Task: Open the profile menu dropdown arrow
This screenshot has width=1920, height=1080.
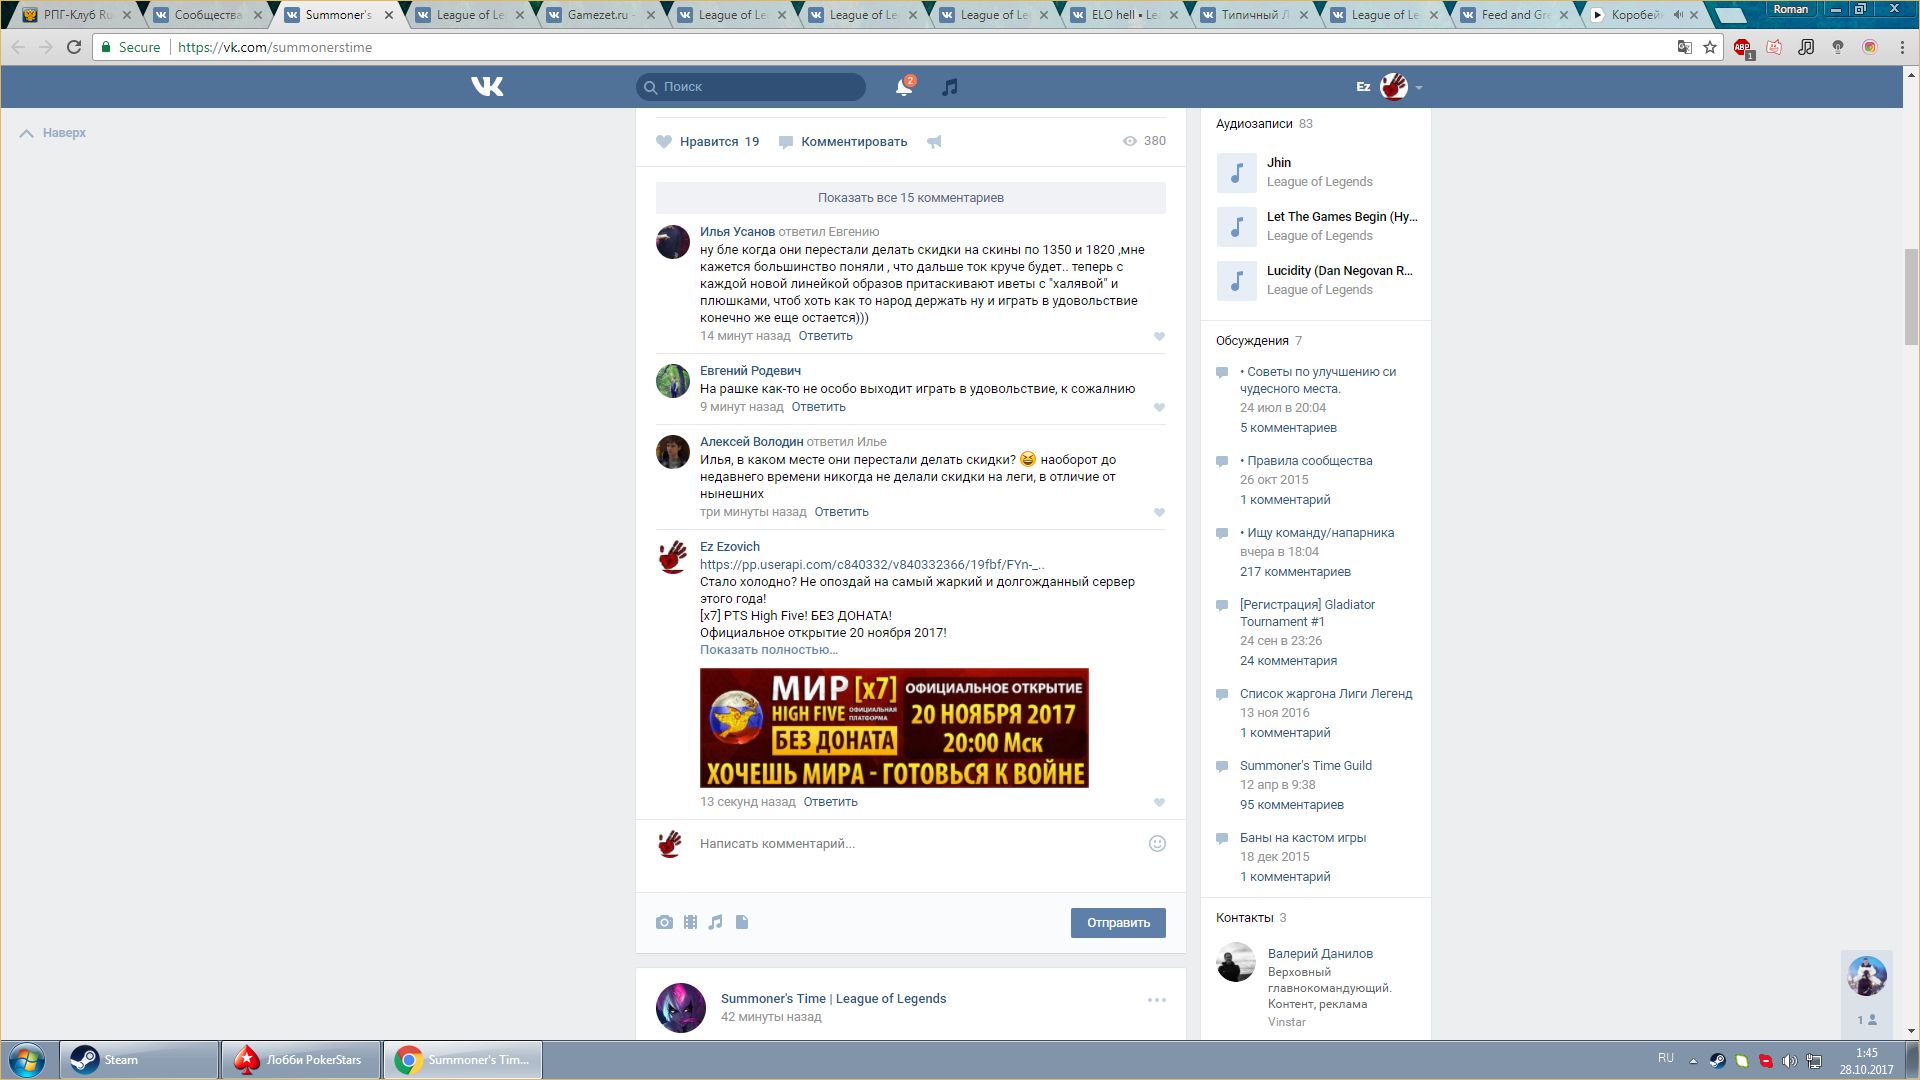Action: coord(1419,88)
